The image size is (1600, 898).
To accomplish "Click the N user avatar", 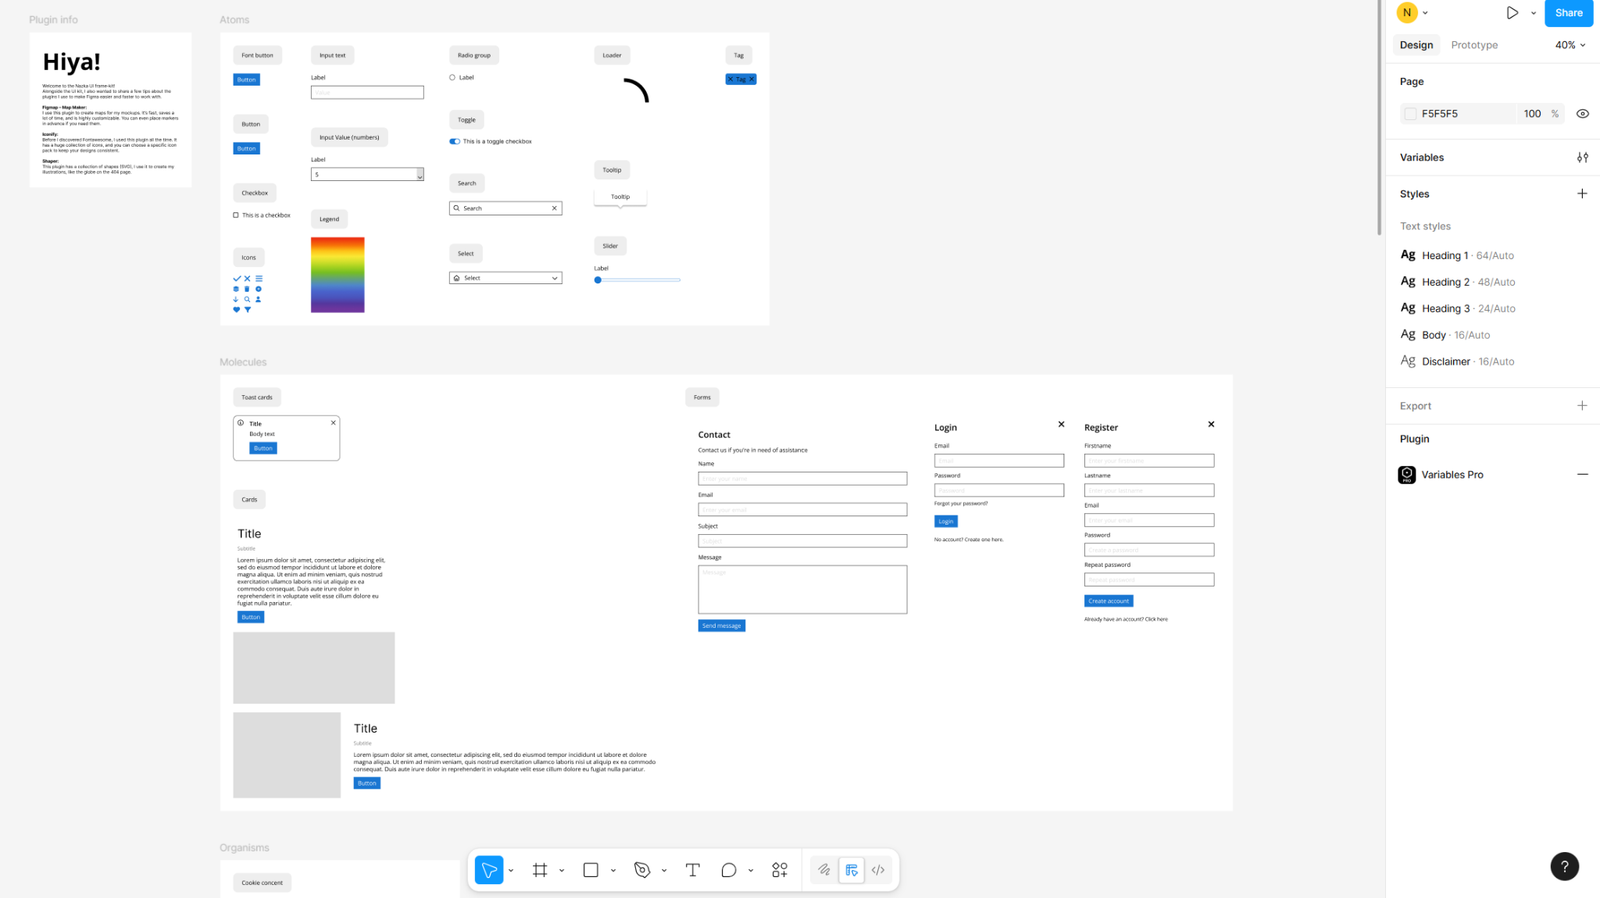I will point(1407,13).
